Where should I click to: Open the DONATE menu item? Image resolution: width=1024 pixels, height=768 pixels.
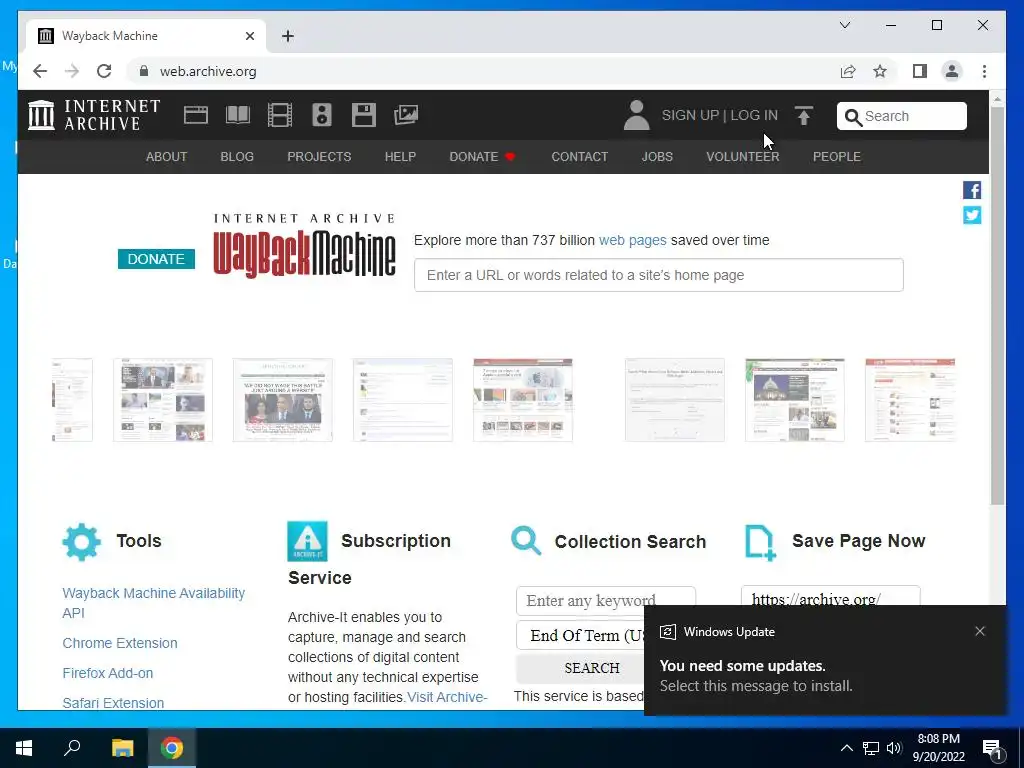pyautogui.click(x=482, y=157)
